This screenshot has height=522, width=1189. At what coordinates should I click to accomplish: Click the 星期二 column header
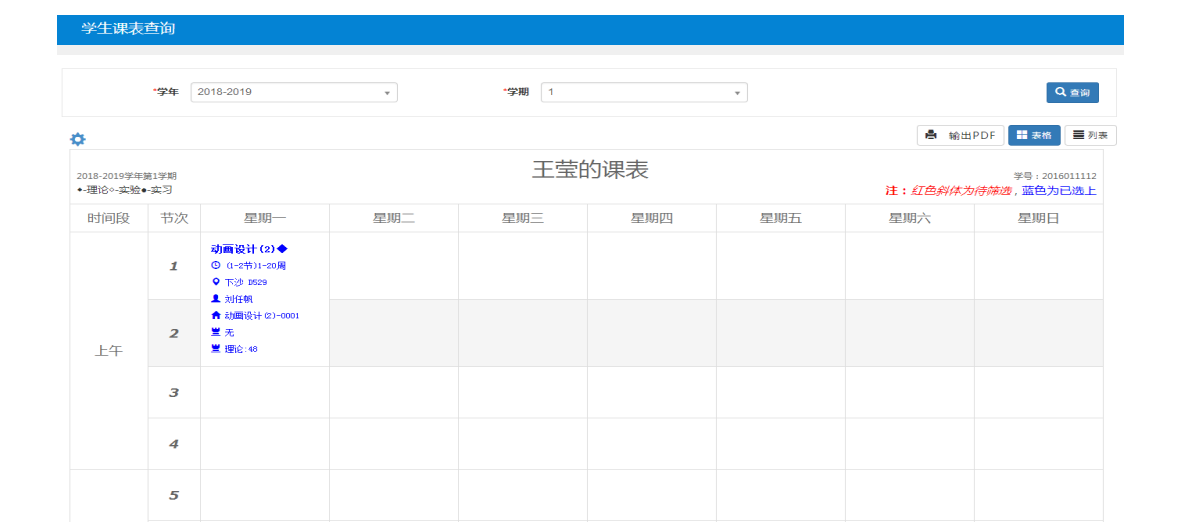(394, 219)
